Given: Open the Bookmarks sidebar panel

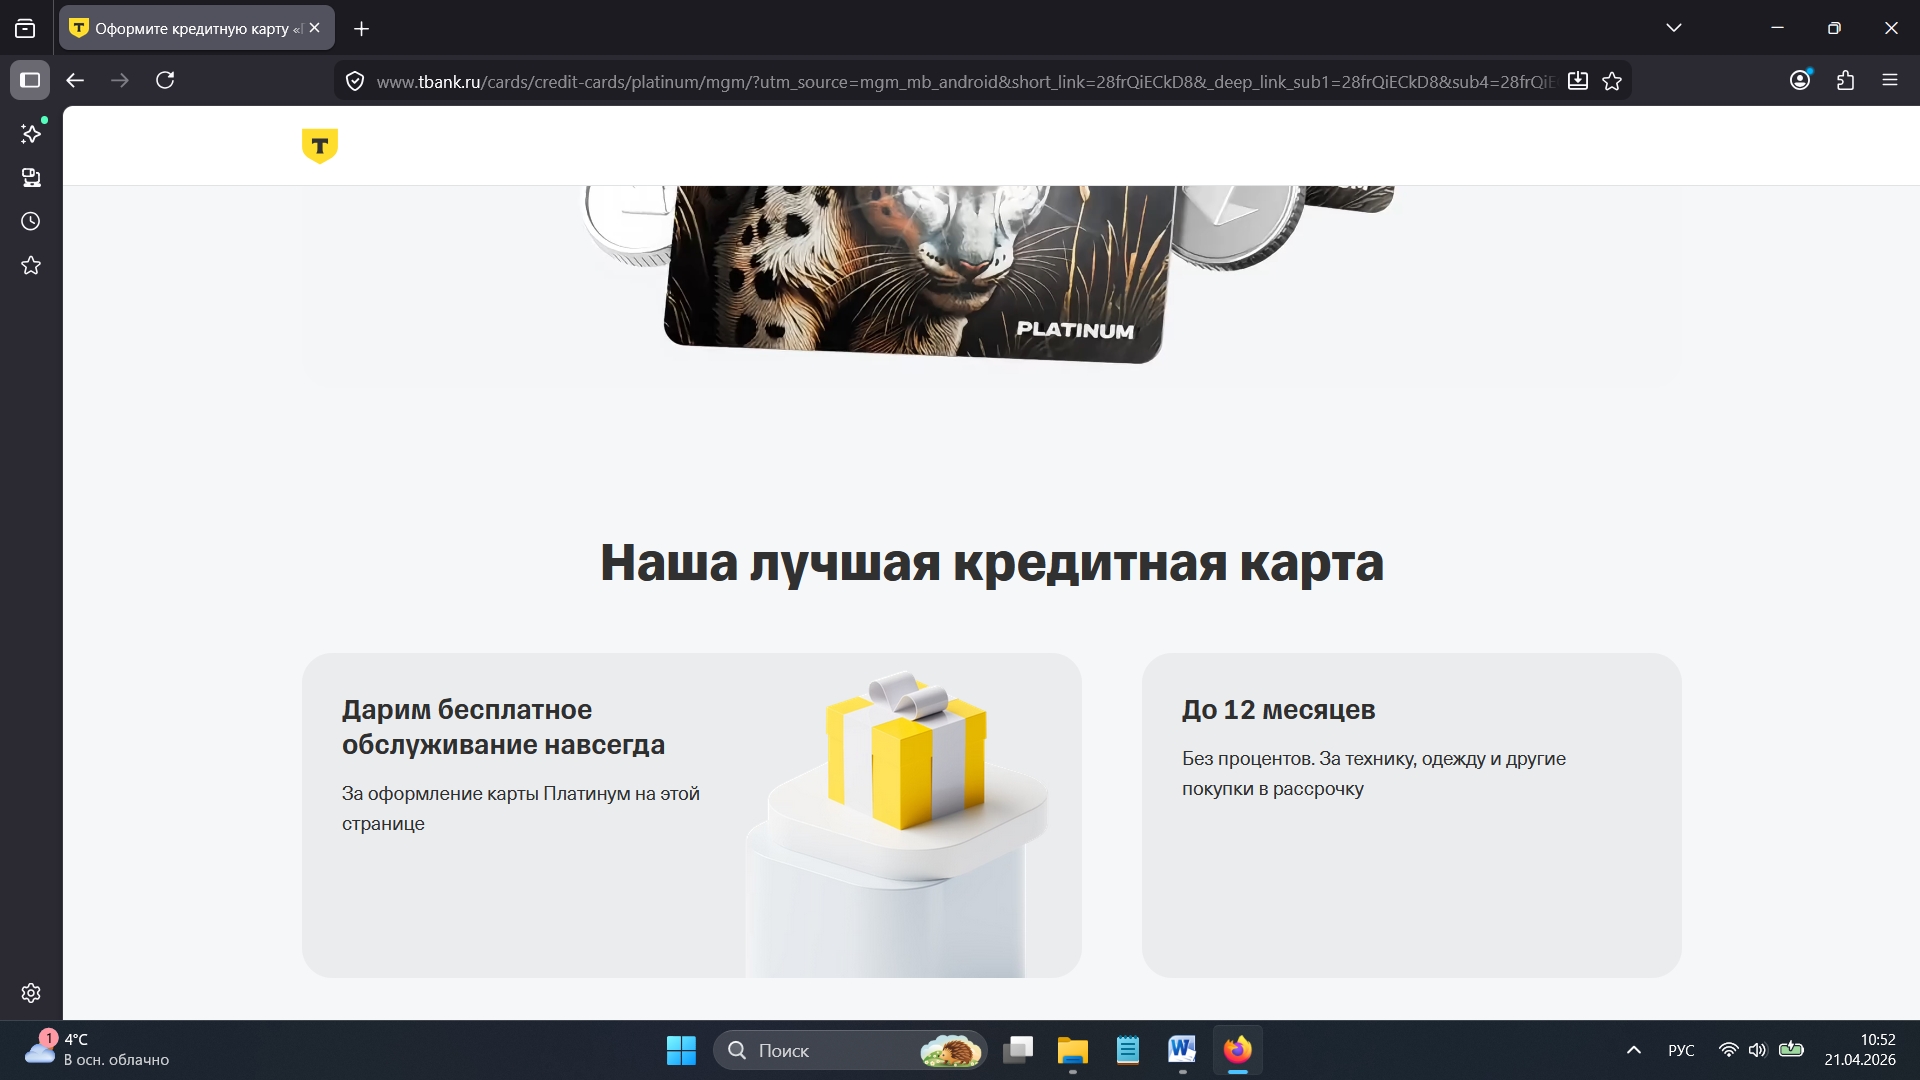Looking at the screenshot, I should click(30, 265).
